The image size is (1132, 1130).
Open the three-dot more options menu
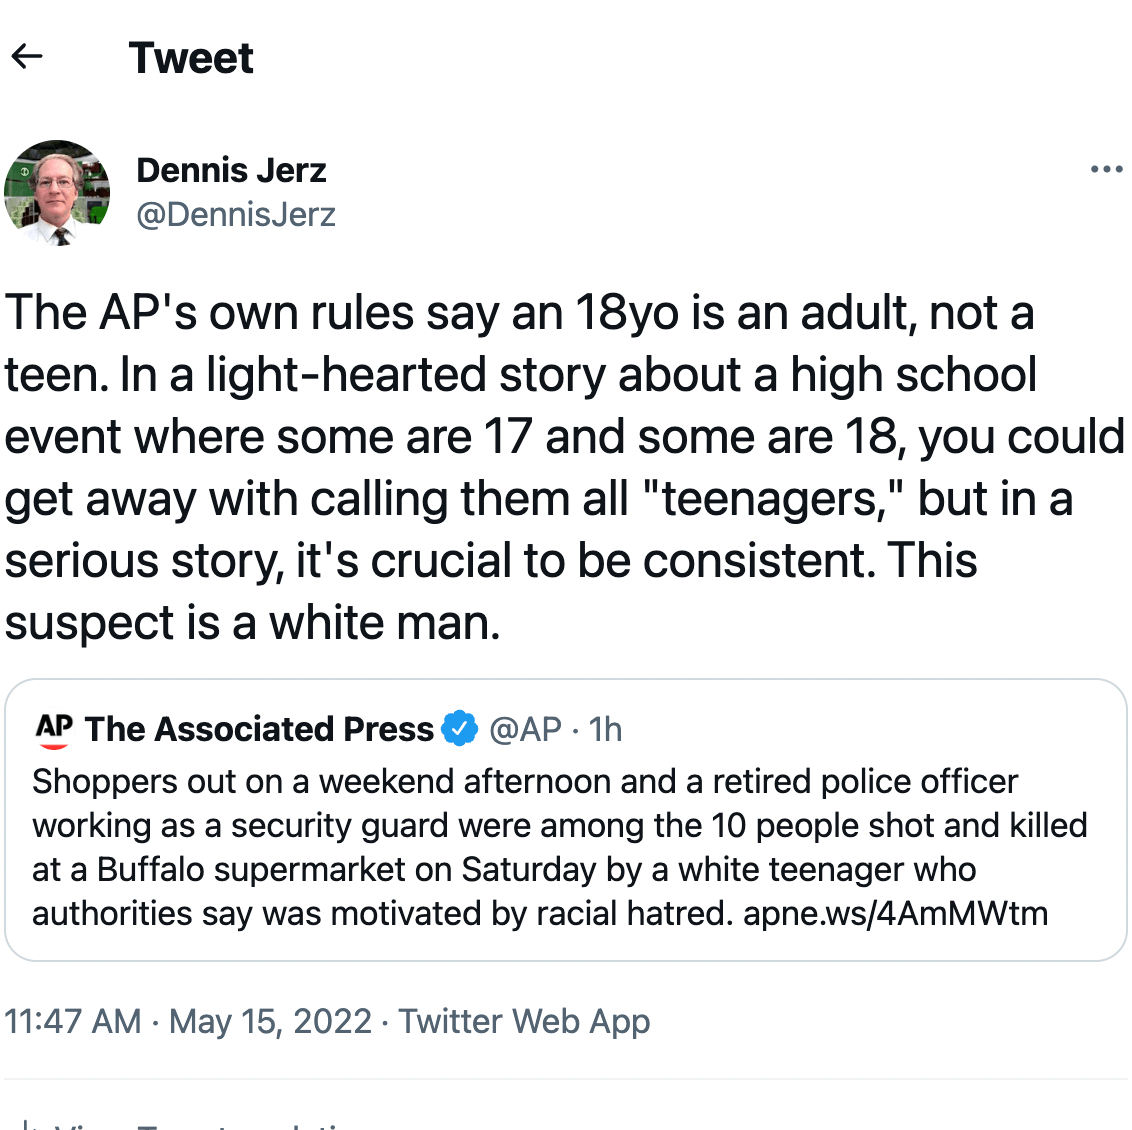[x=1106, y=169]
